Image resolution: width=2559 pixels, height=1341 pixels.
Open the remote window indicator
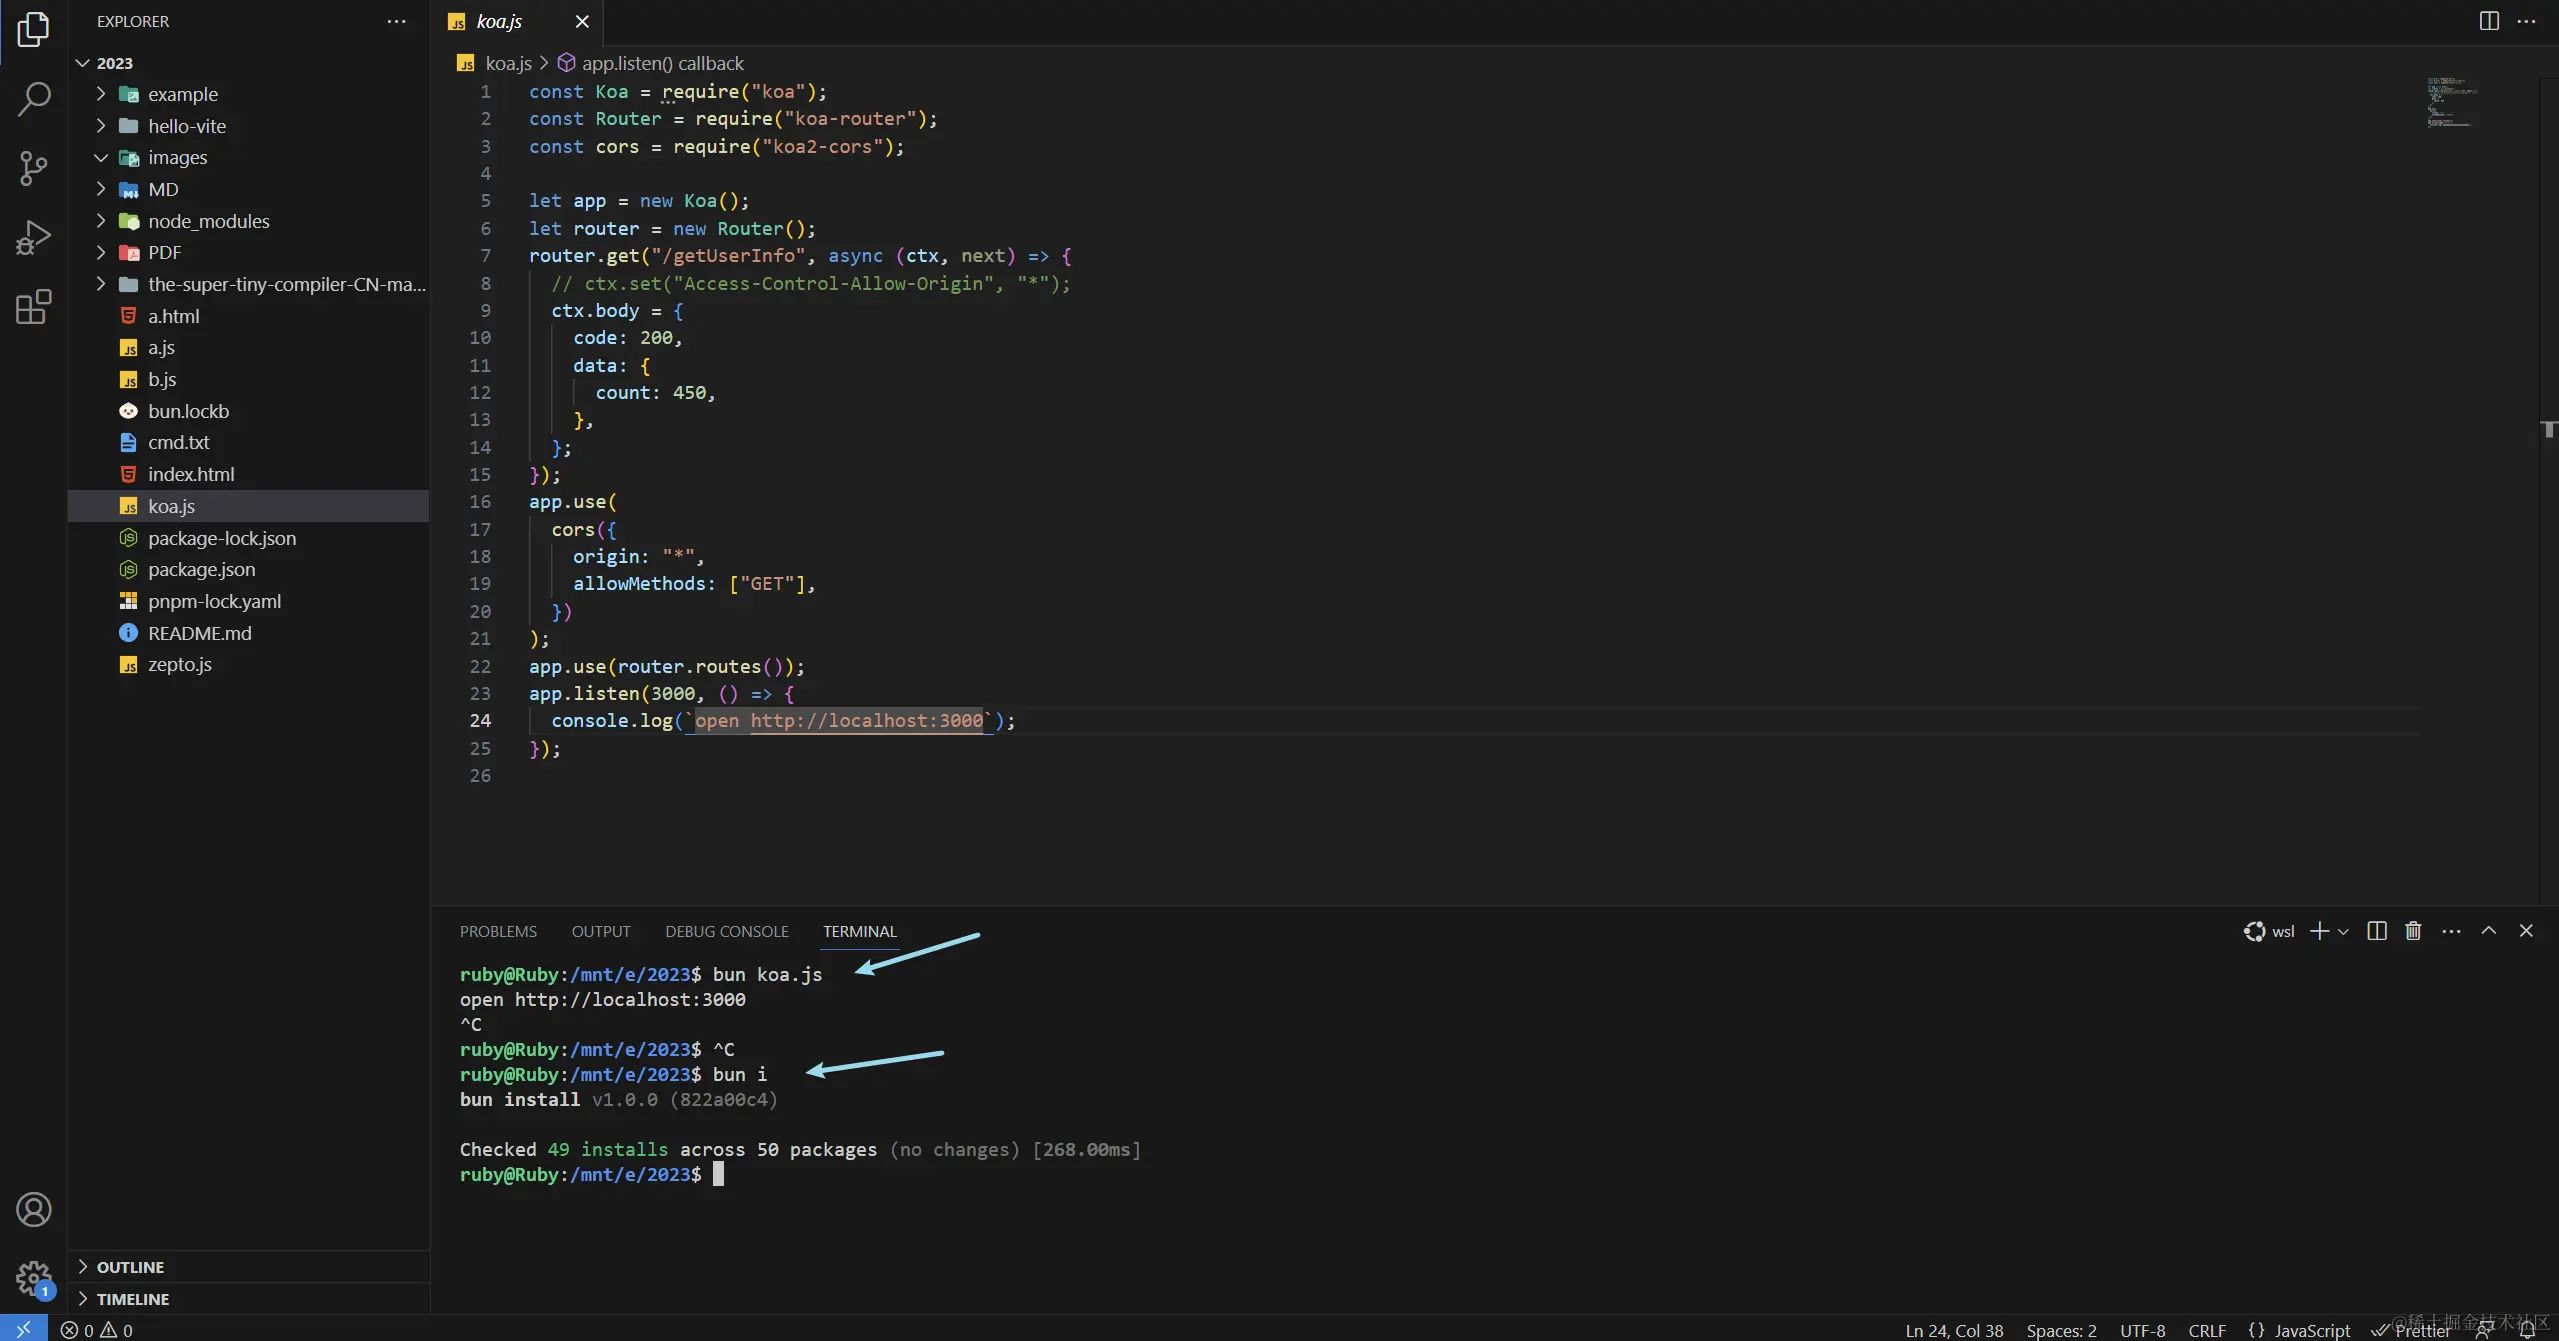(23, 1329)
